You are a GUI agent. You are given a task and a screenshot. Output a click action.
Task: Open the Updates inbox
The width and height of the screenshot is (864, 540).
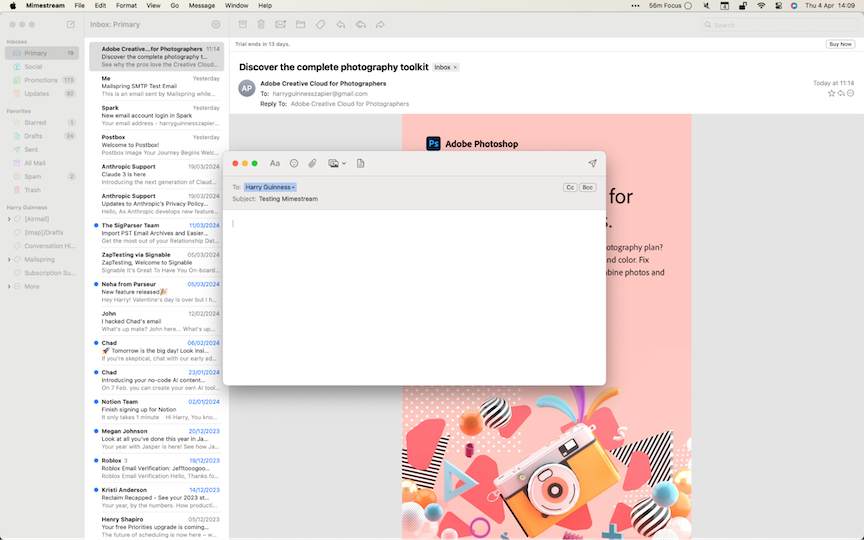click(x=42, y=94)
